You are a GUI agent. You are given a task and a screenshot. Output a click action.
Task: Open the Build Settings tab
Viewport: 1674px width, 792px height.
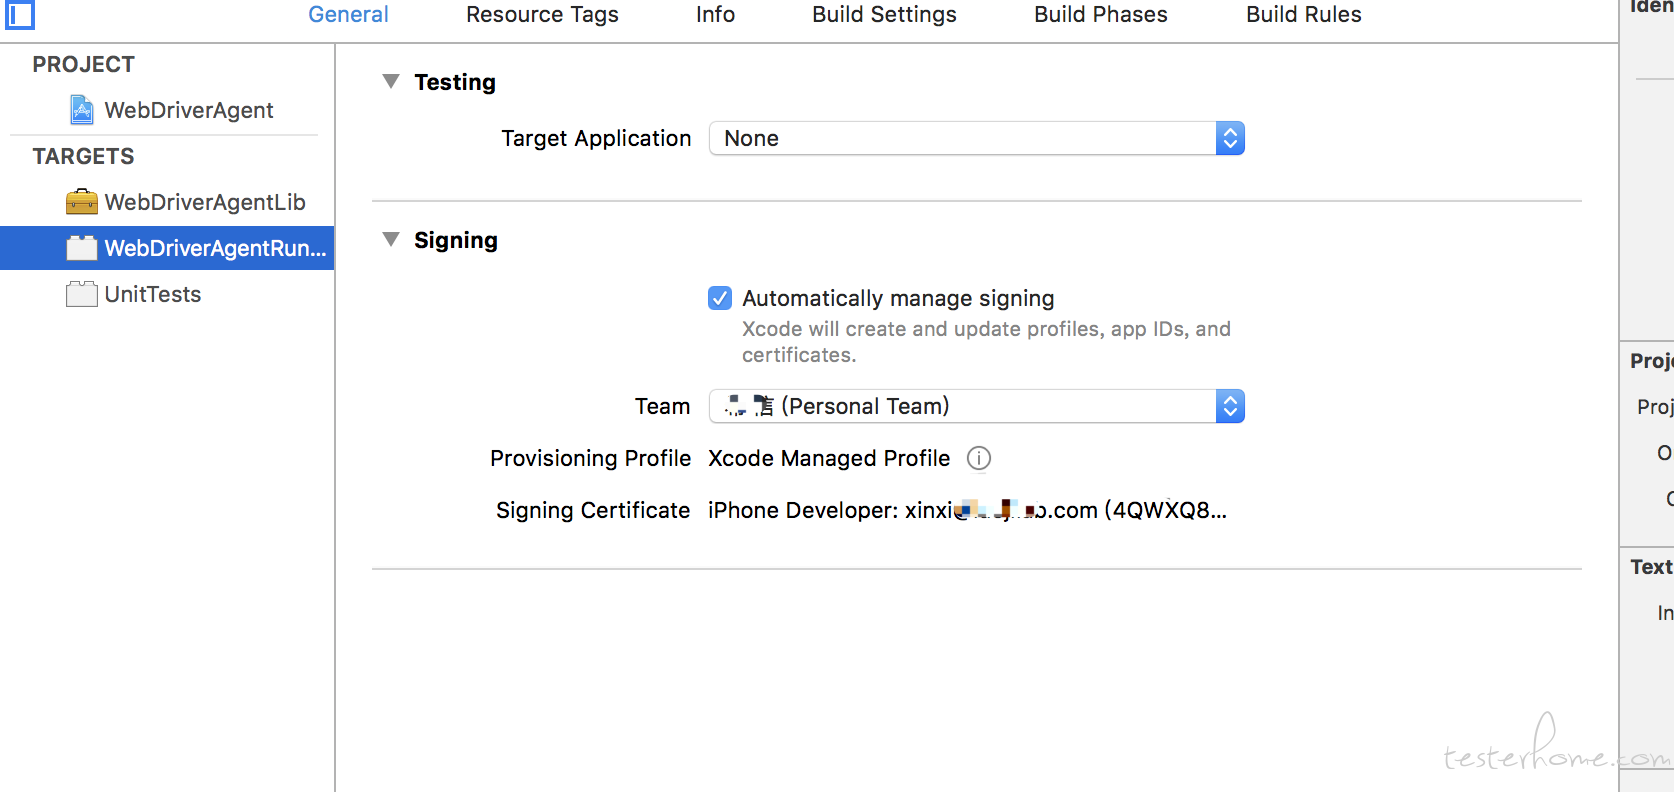pyautogui.click(x=884, y=14)
